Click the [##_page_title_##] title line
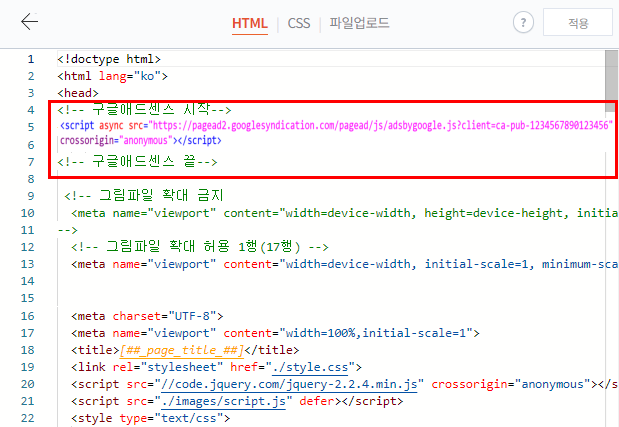The image size is (619, 427). pos(185,350)
